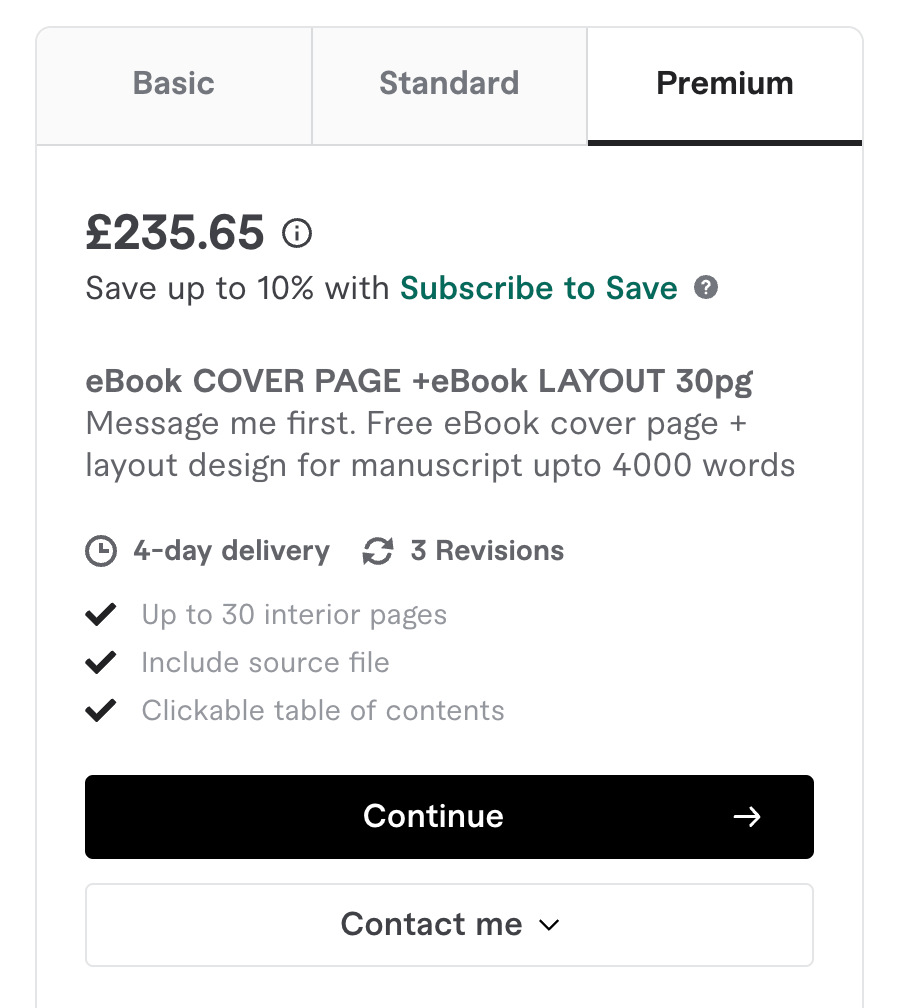Viewport: 900px width, 1008px height.
Task: Select the Premium package tab
Action: click(x=724, y=86)
